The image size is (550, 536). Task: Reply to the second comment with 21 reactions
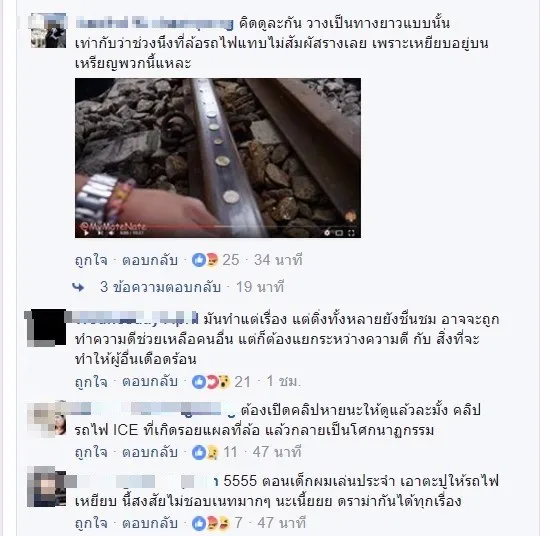tap(150, 382)
